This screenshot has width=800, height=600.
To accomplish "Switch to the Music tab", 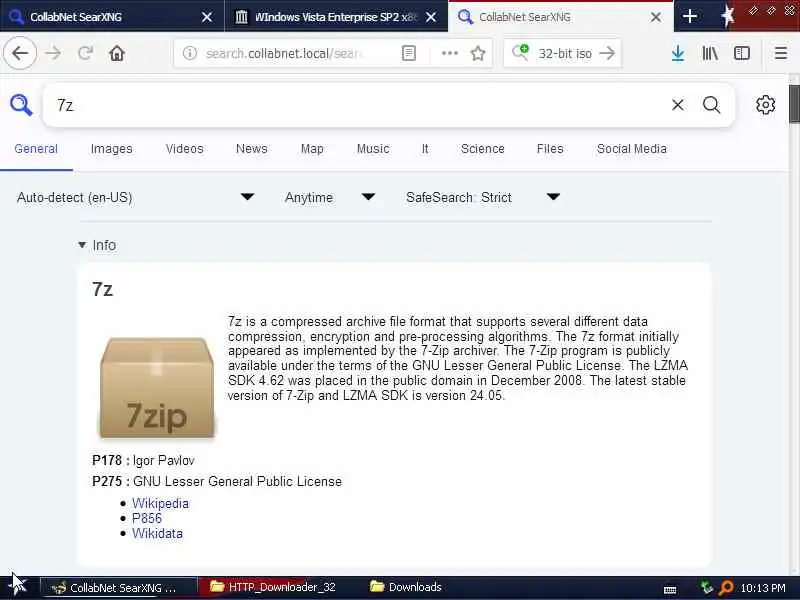I will click(373, 149).
